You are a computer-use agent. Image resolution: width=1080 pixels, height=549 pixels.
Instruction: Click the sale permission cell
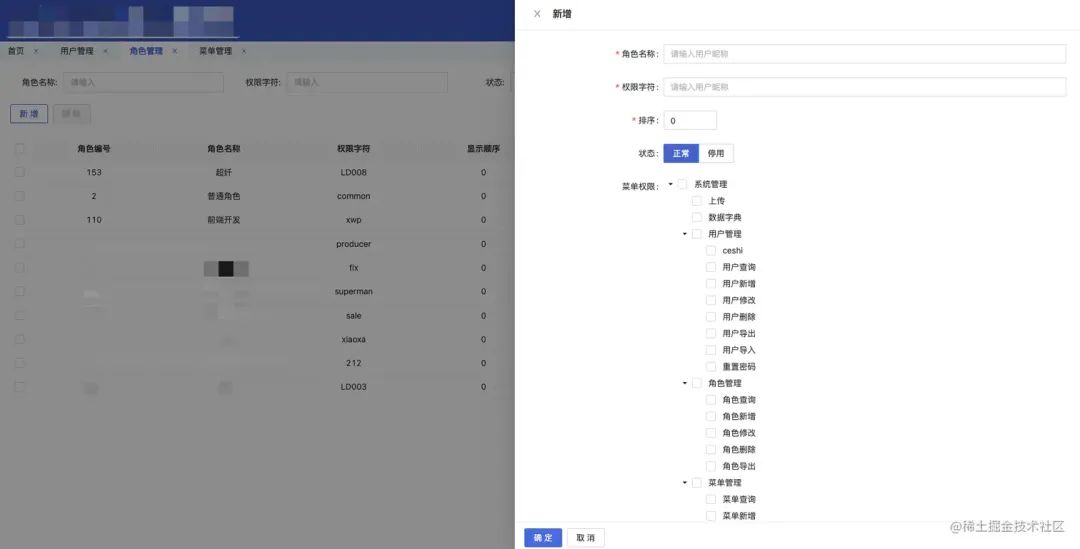(353, 315)
